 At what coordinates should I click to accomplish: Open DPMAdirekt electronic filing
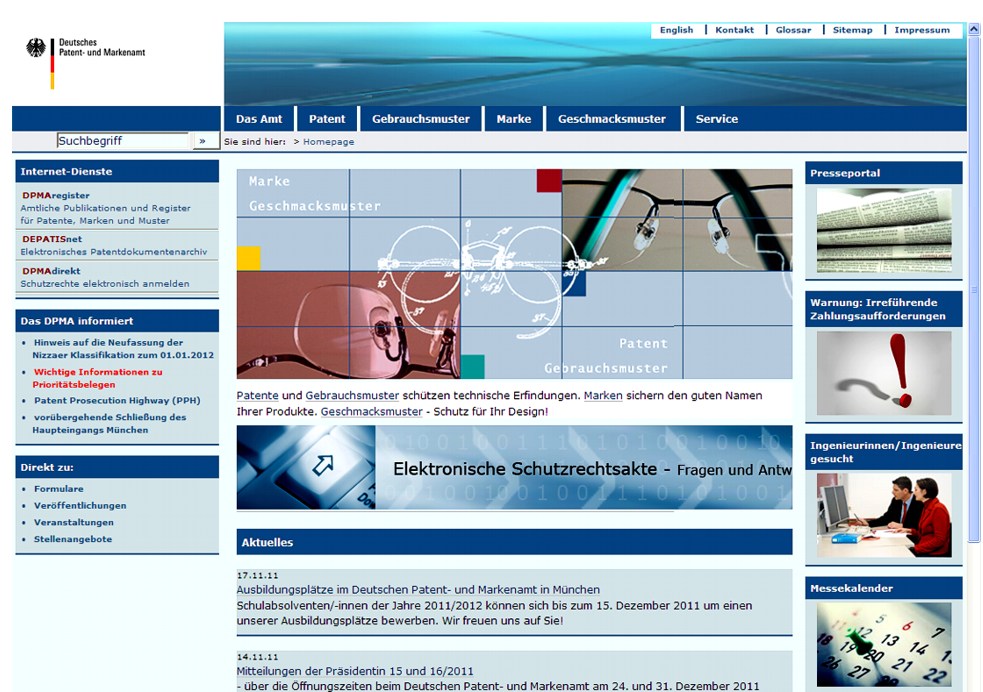coord(51,271)
